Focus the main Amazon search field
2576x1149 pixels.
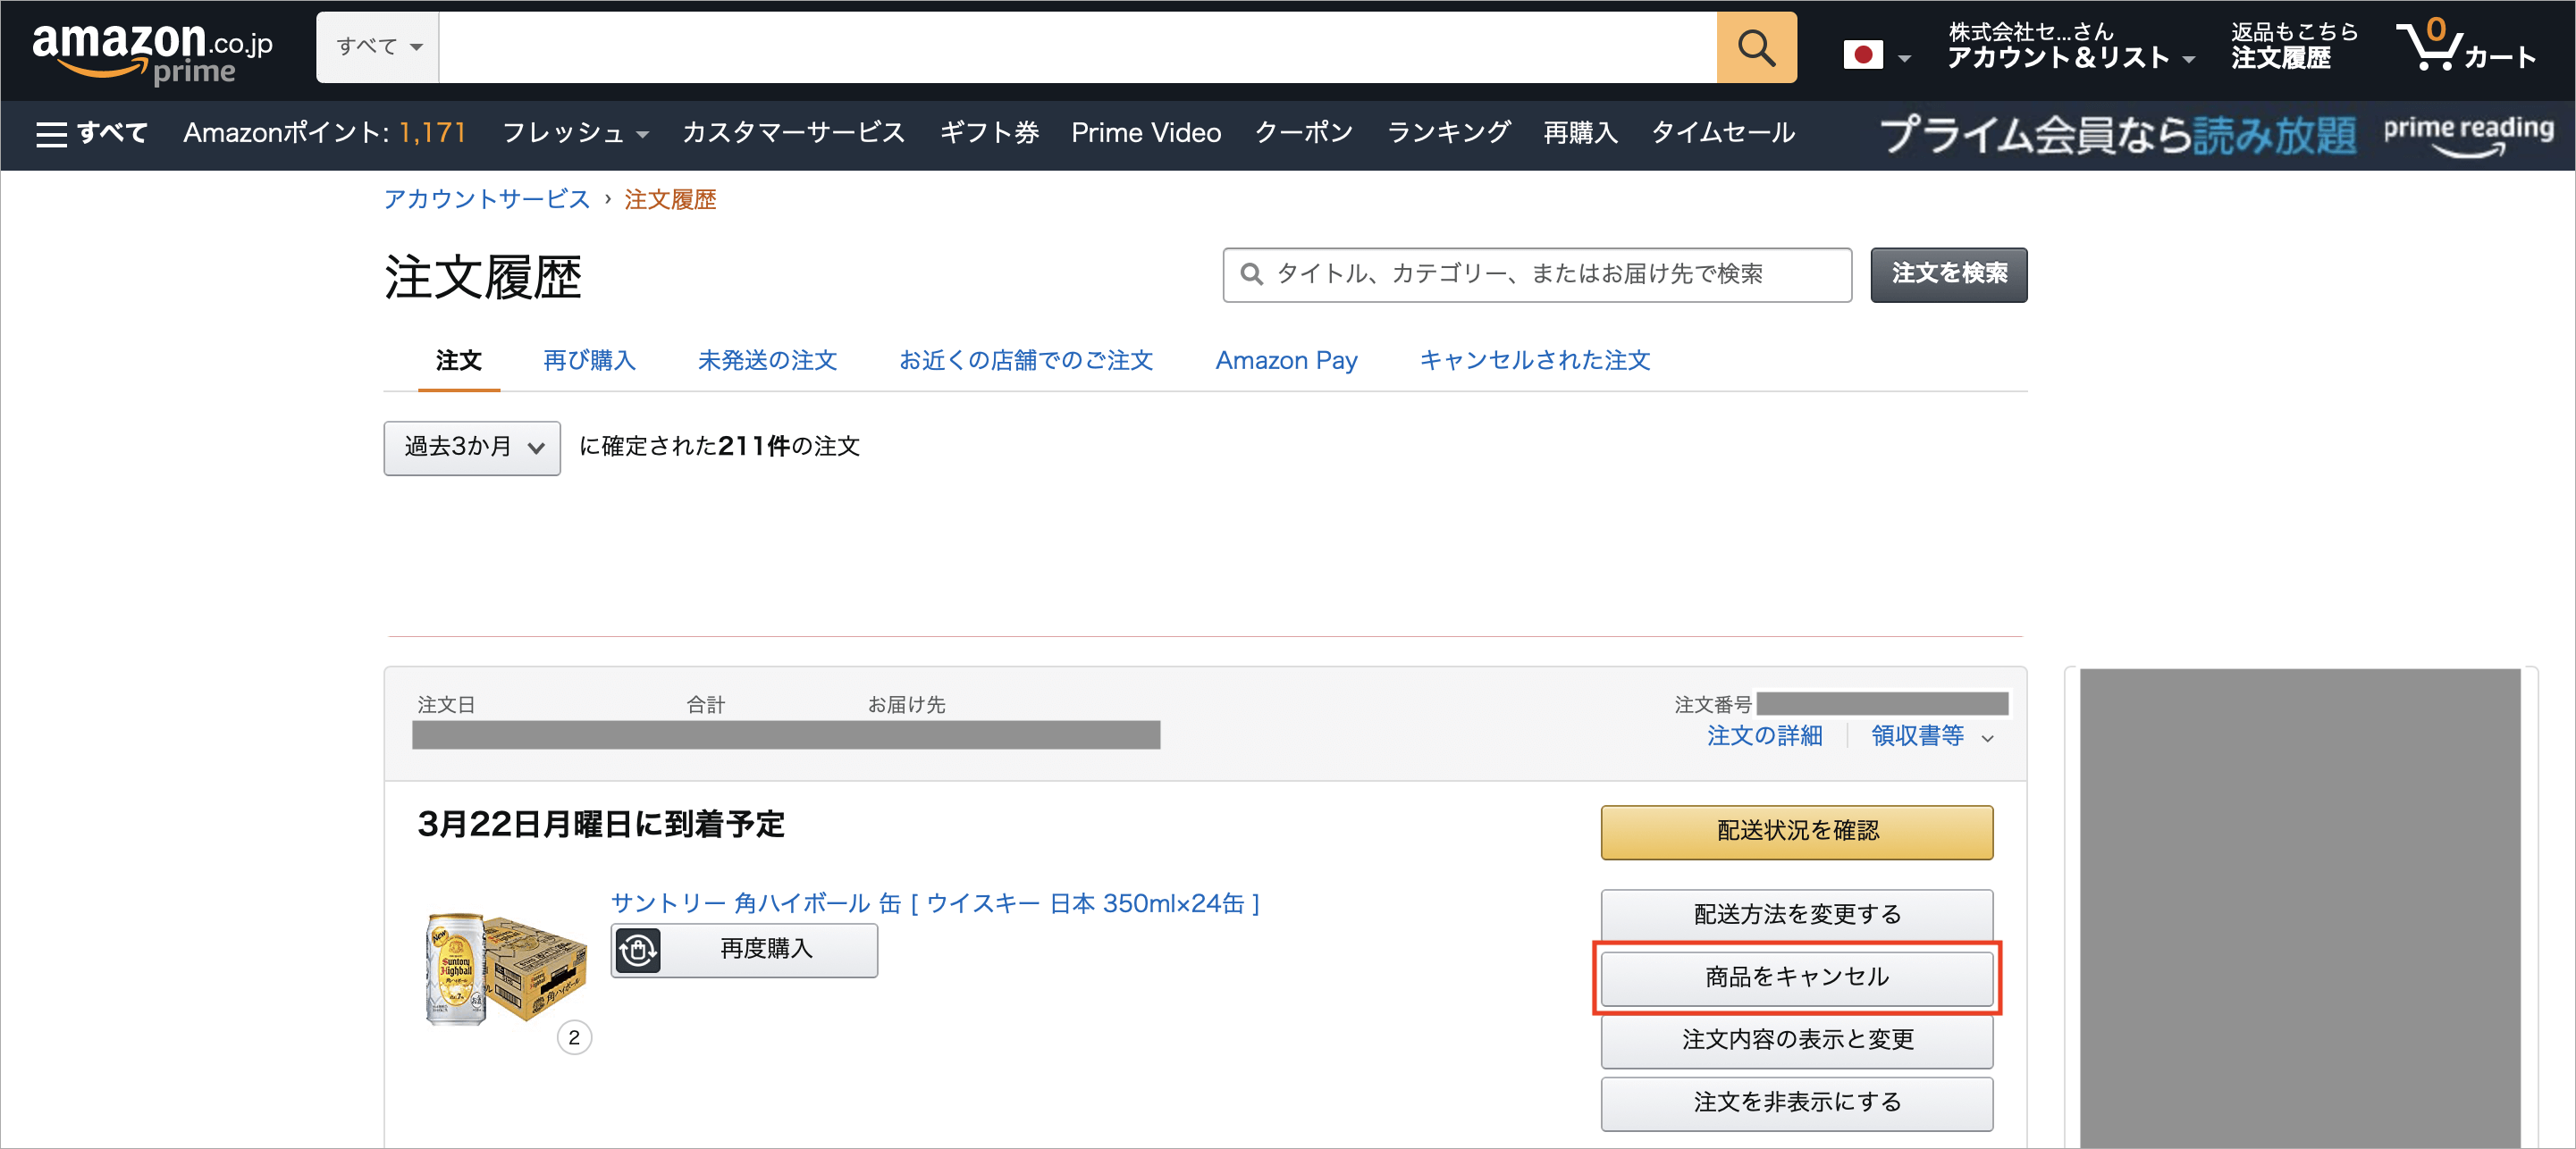[1077, 47]
